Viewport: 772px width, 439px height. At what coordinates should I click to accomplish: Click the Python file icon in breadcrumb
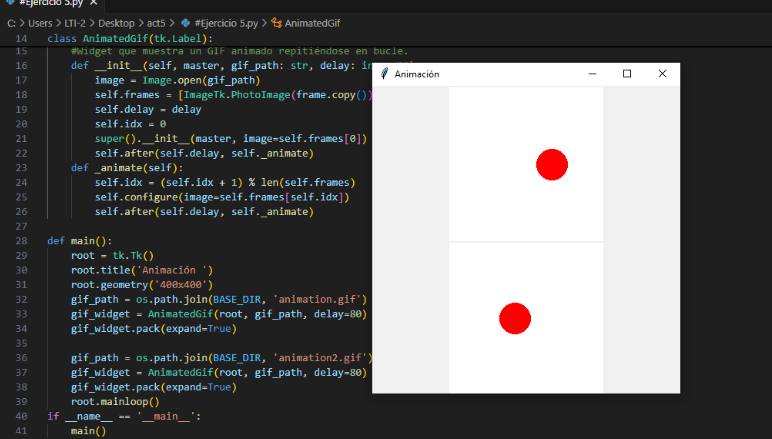pyautogui.click(x=186, y=22)
